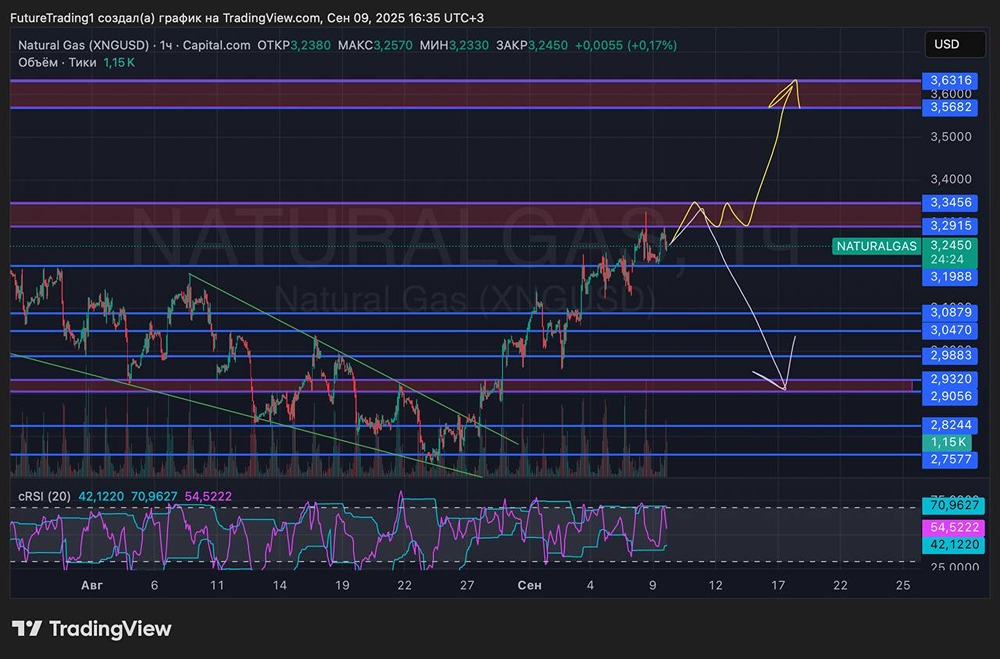The image size is (1000, 659).
Task: Click the 2,7577 price level label
Action: [x=951, y=459]
